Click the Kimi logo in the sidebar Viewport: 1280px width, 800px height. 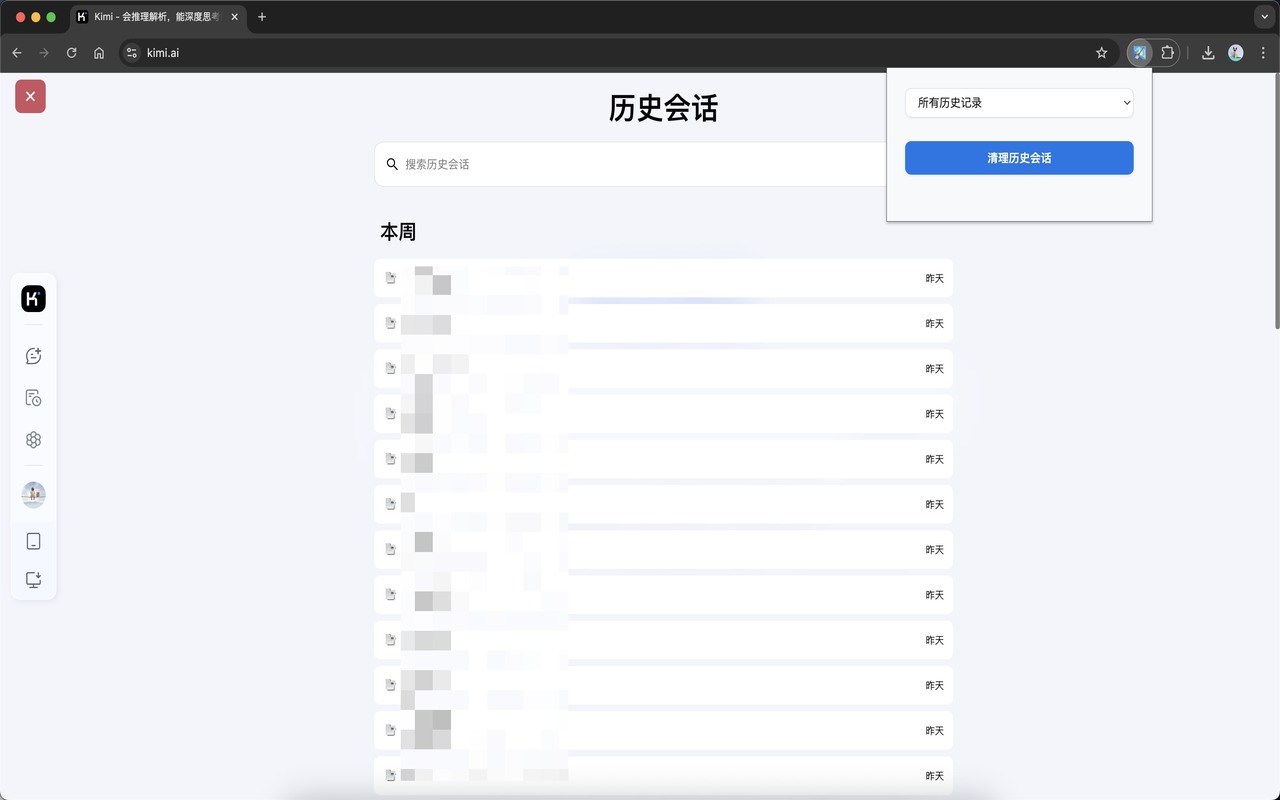click(33, 299)
